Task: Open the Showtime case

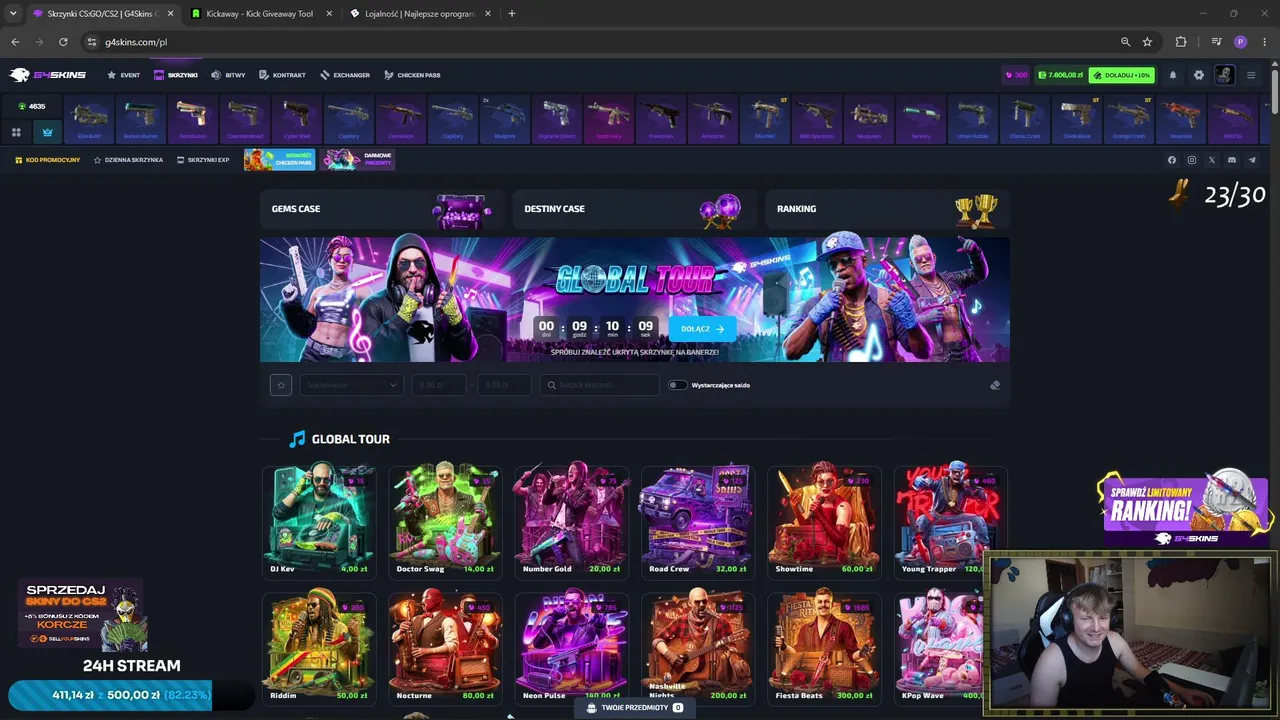Action: [823, 521]
